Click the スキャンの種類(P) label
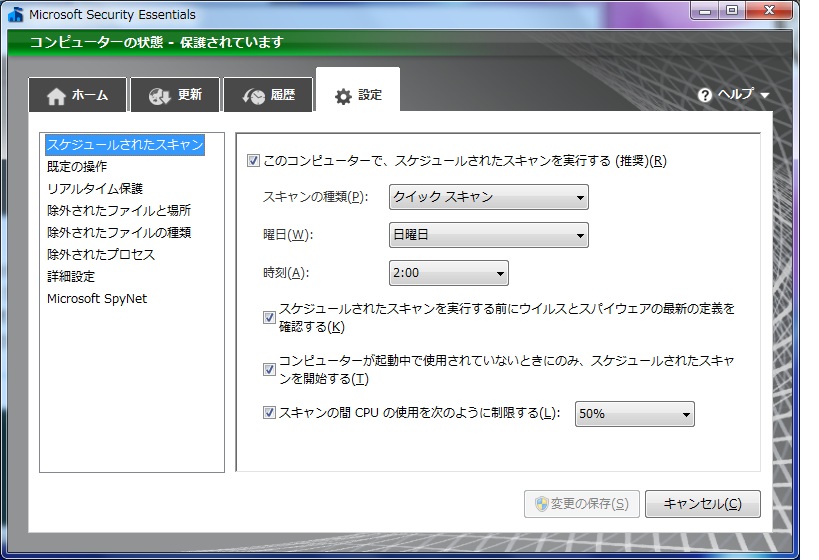The height and width of the screenshot is (560, 819). click(315, 197)
